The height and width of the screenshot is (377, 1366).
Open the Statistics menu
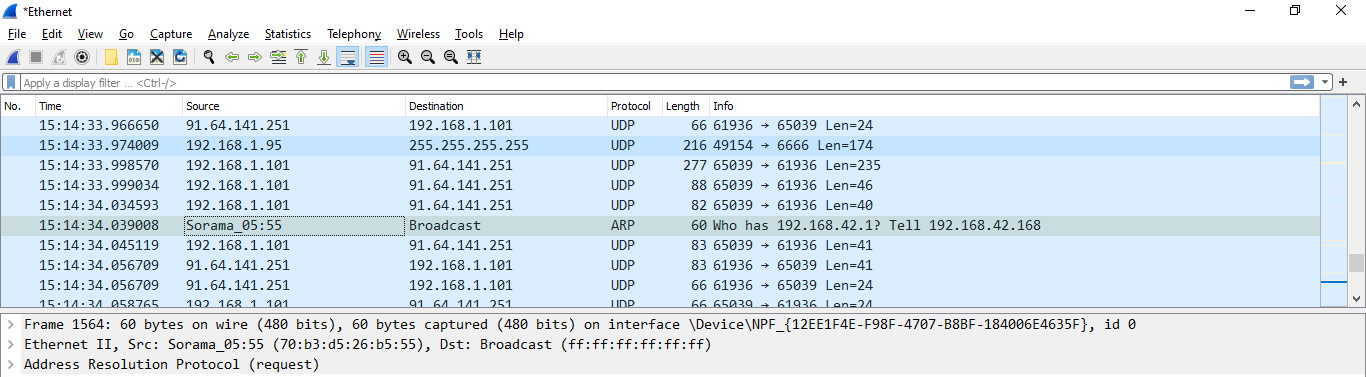click(287, 34)
